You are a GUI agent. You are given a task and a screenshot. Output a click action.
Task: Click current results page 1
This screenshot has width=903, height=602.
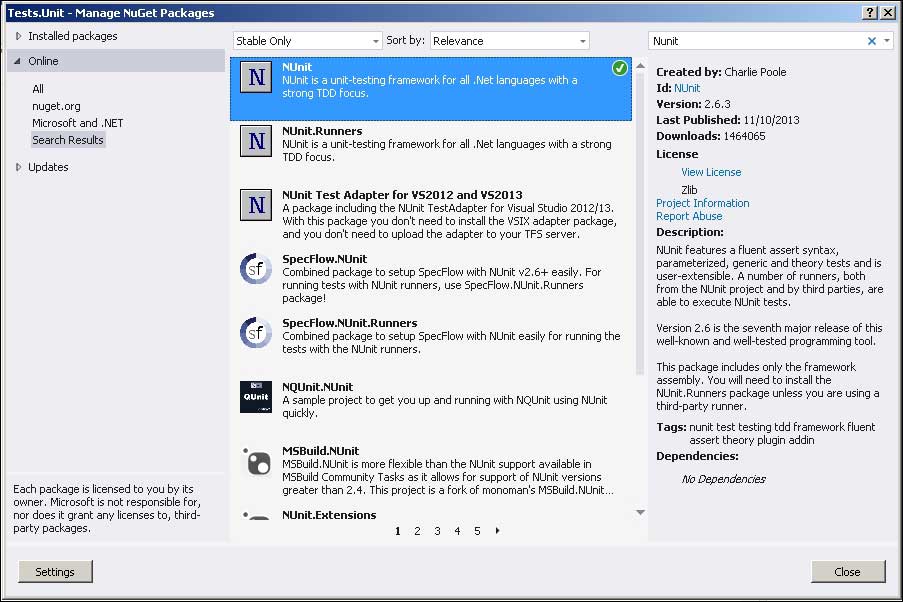point(397,531)
